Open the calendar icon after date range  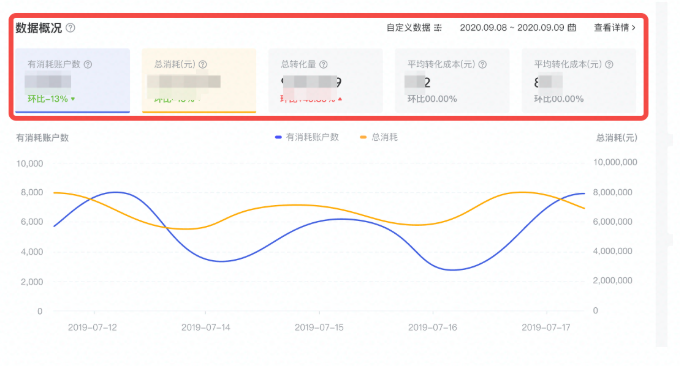(x=572, y=28)
